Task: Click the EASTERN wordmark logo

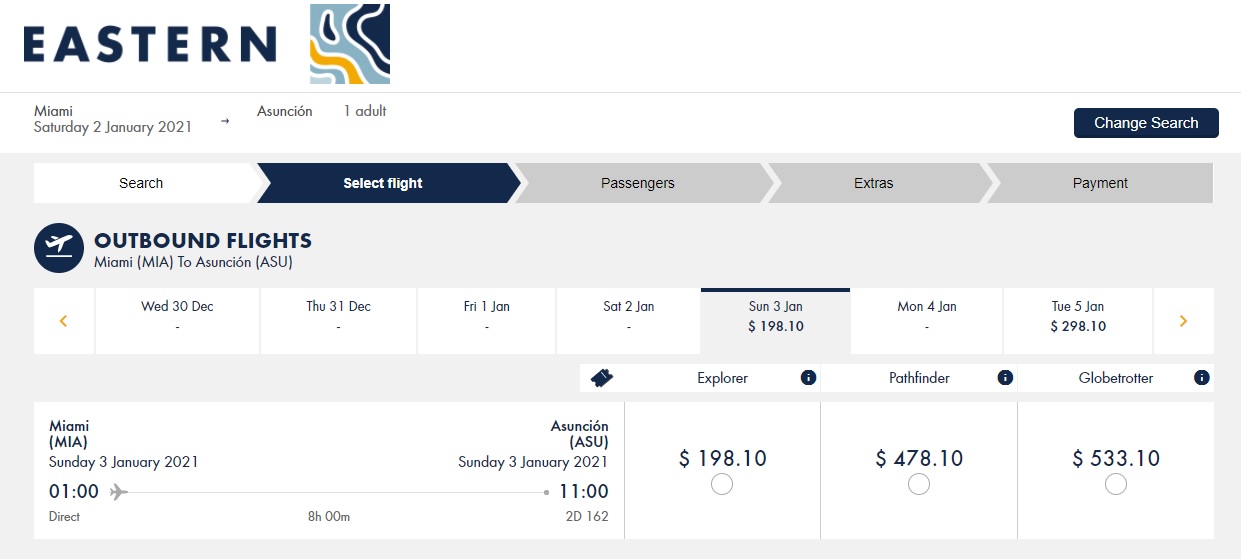Action: 150,45
